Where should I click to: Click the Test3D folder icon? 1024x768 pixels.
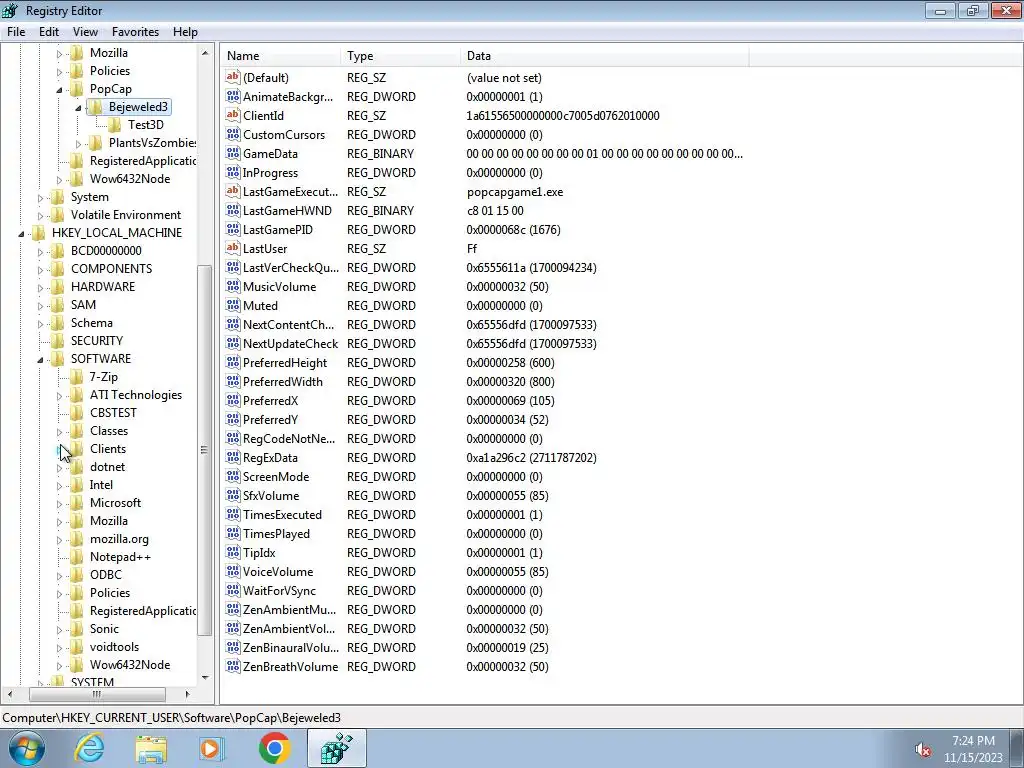(114, 125)
